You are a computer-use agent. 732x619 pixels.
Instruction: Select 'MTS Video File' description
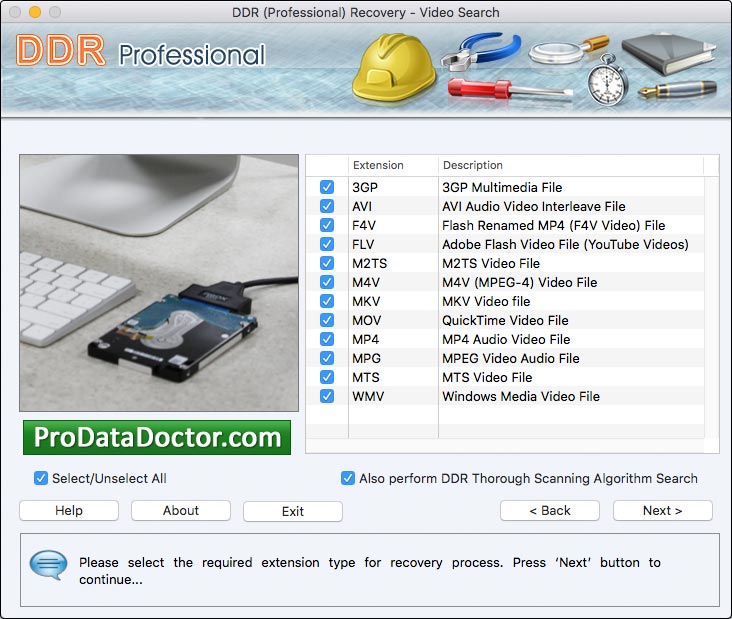click(487, 377)
